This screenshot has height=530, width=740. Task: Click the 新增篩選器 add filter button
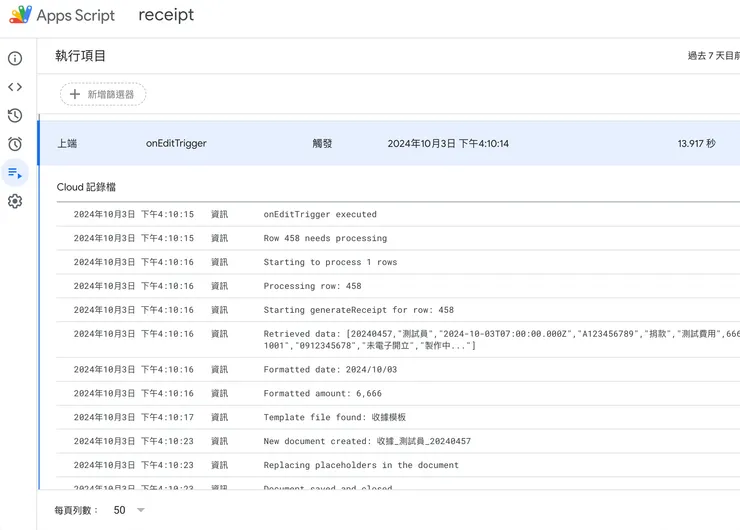tap(103, 94)
